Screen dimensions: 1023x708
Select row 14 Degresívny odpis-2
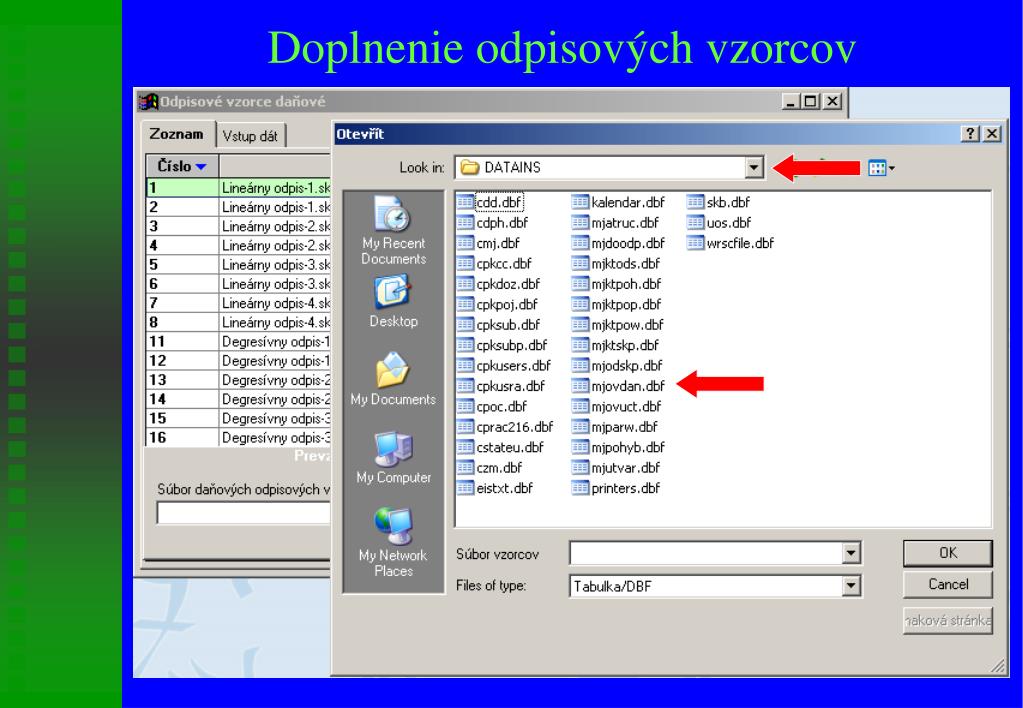point(239,399)
